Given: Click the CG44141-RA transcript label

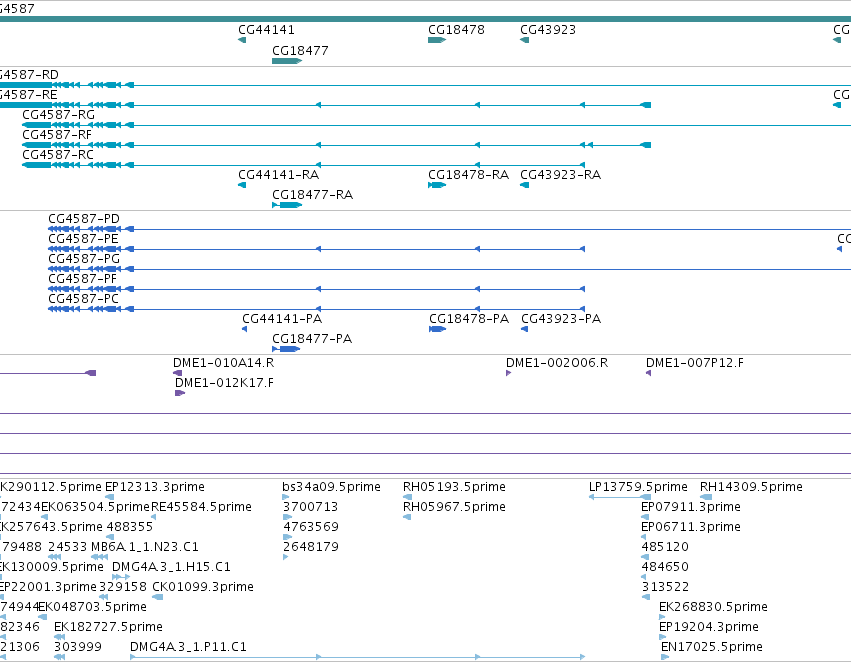Looking at the screenshot, I should click(278, 175).
